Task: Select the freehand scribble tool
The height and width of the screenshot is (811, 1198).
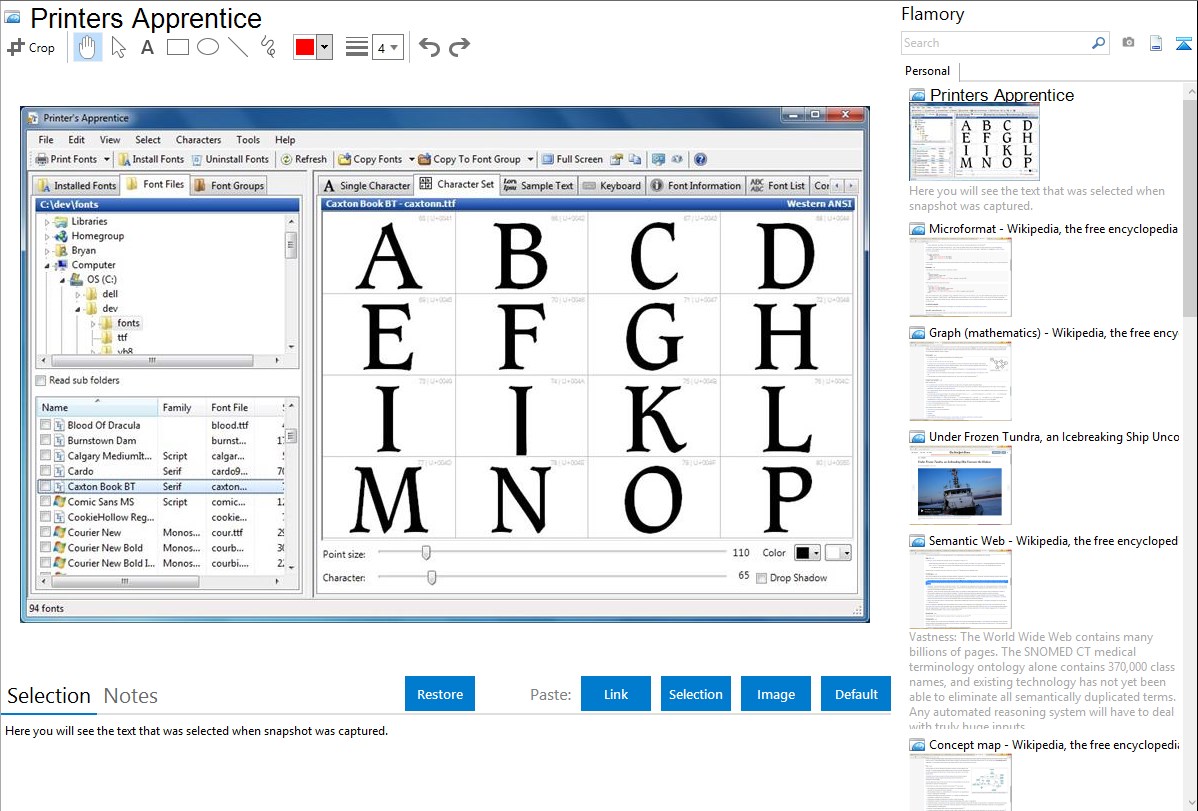Action: pos(268,47)
